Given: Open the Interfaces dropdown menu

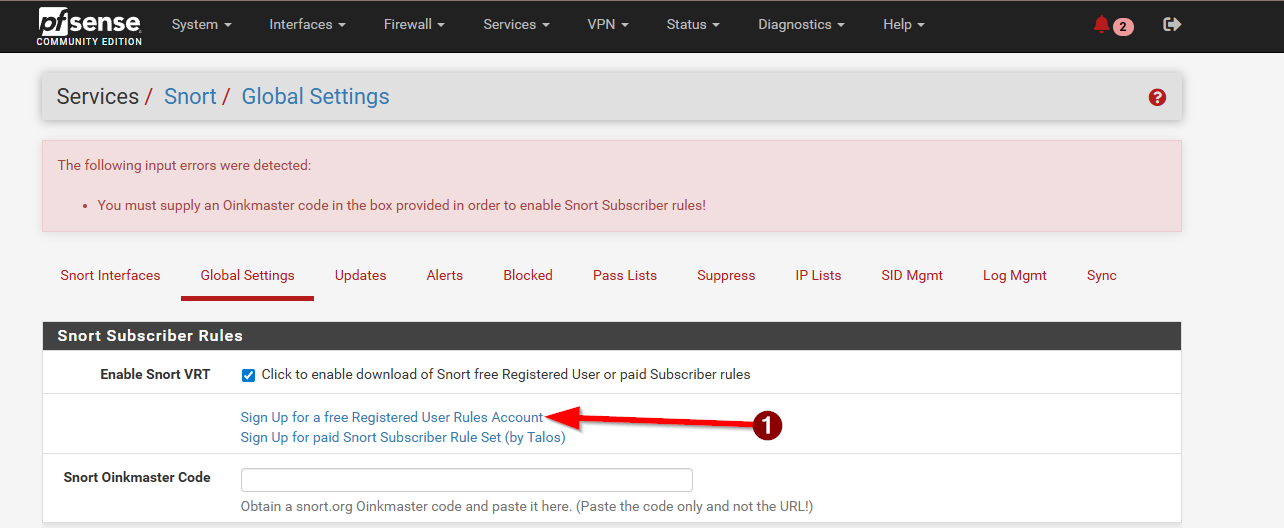Looking at the screenshot, I should (307, 25).
